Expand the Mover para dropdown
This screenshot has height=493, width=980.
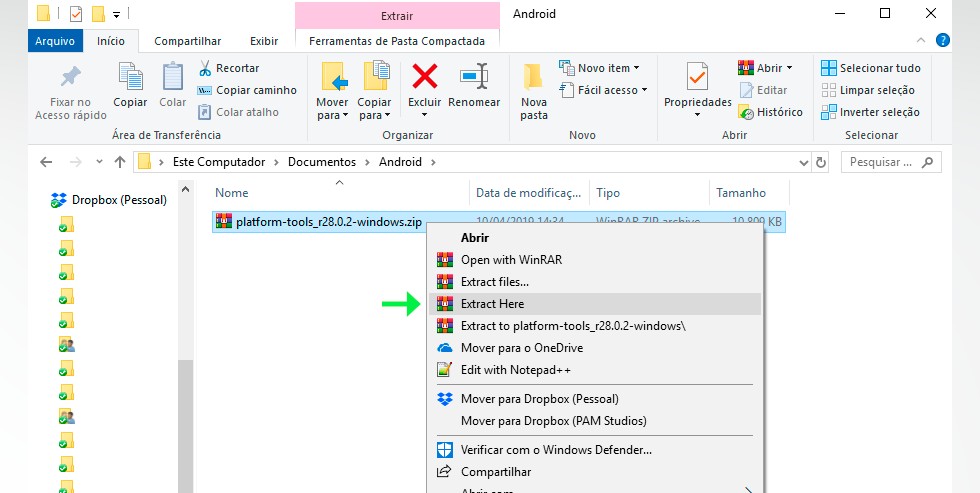(332, 115)
